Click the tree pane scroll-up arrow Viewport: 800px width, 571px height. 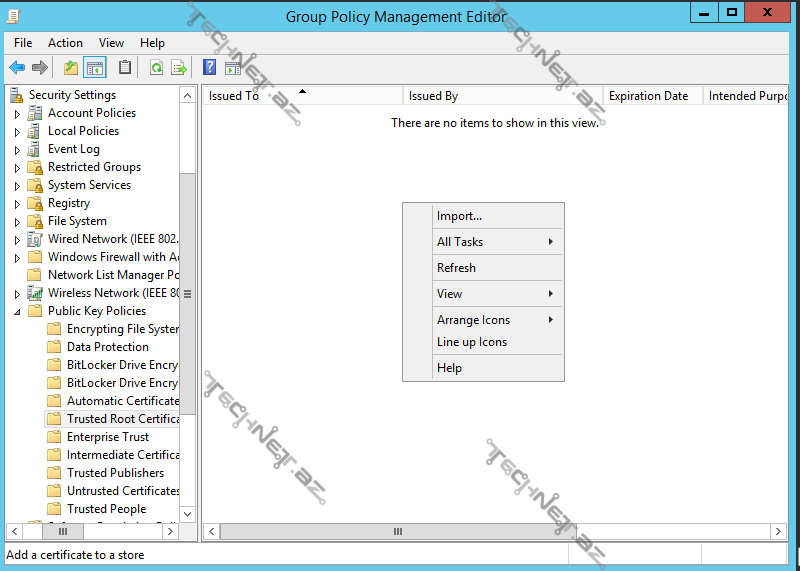[x=187, y=95]
